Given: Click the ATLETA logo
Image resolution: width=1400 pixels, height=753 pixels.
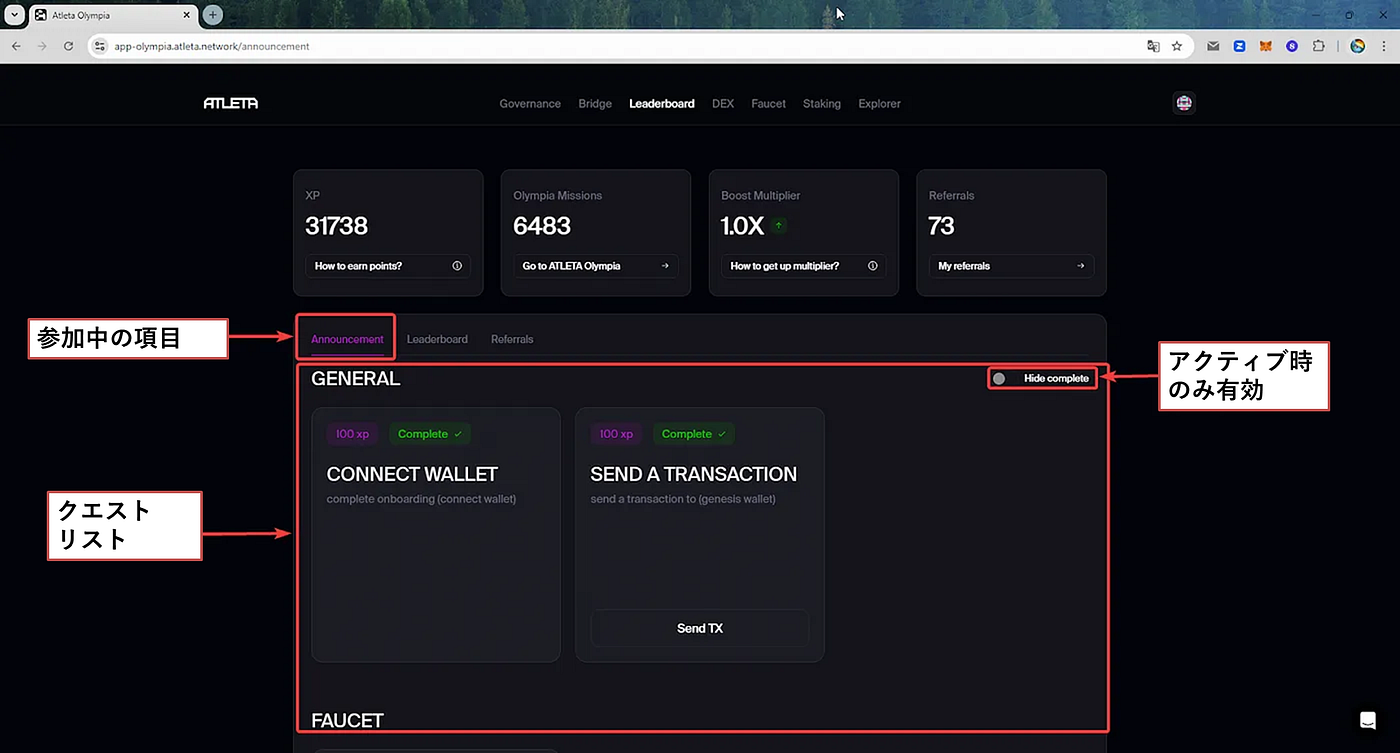Looking at the screenshot, I should 231,103.
